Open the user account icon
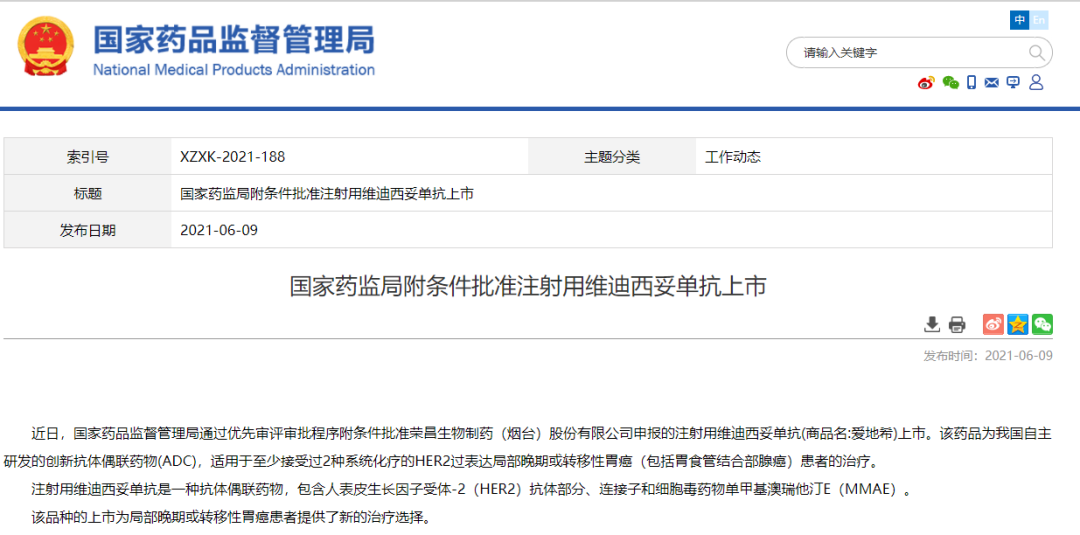Screen dimensions: 1080x535 [1036, 82]
